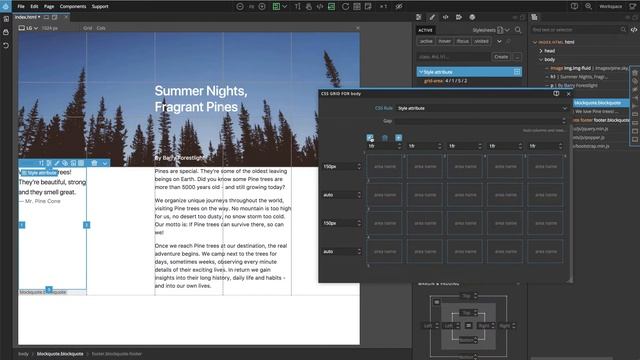The height and width of the screenshot is (360, 640).
Task: Open the Edit menu
Action: [34, 7]
